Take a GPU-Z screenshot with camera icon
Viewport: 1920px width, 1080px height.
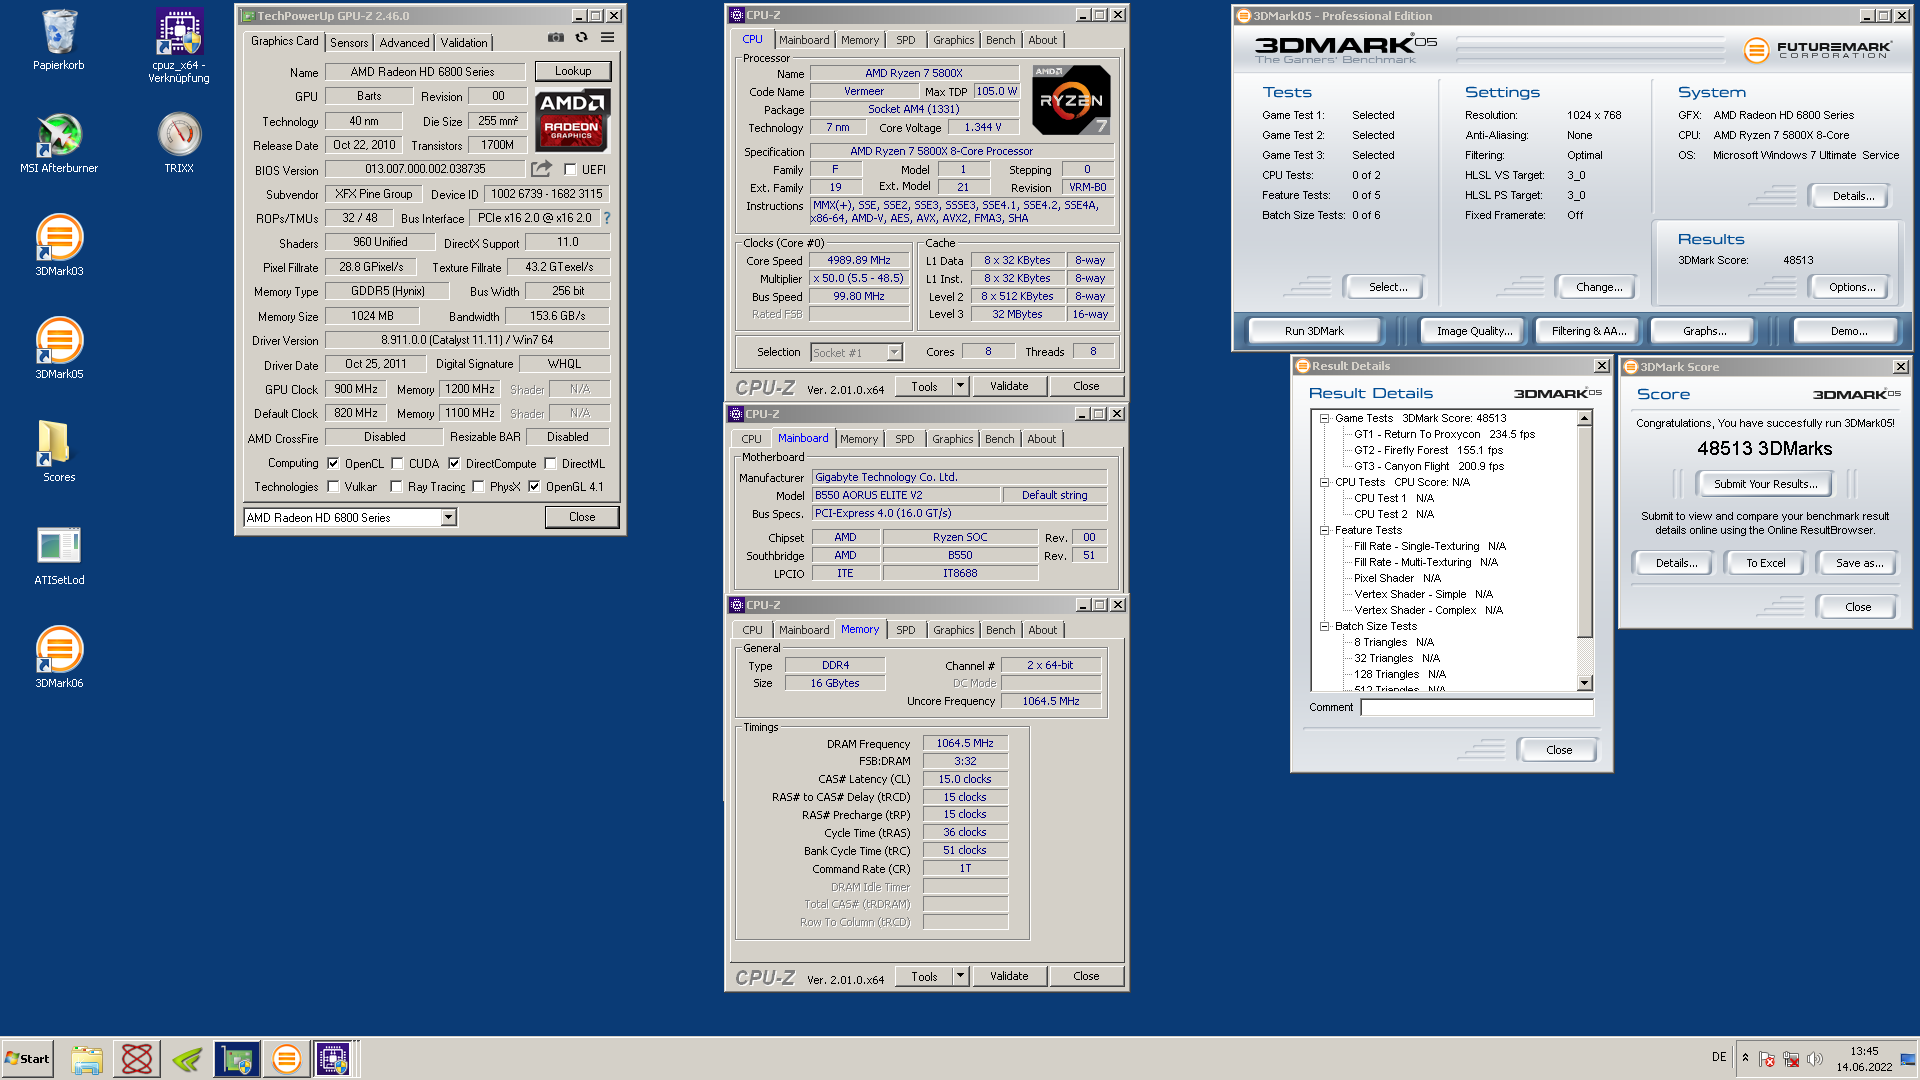click(x=556, y=38)
